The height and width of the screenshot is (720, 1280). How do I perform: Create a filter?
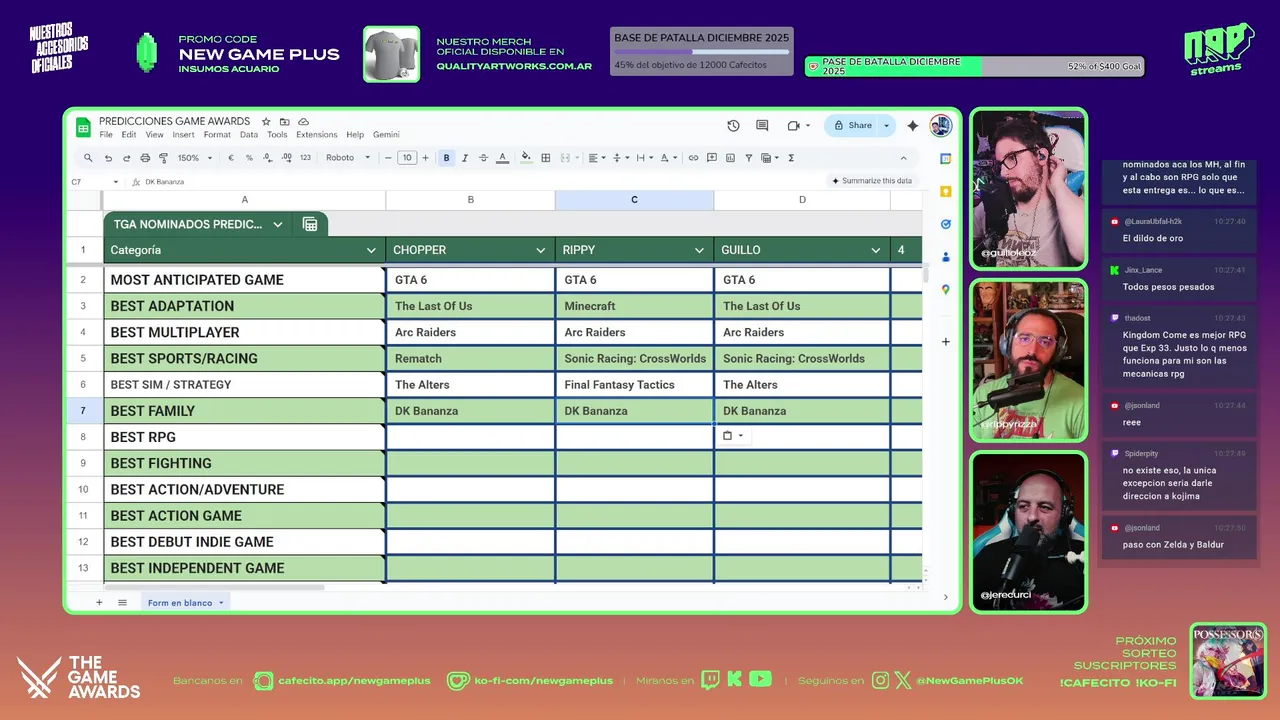click(748, 158)
